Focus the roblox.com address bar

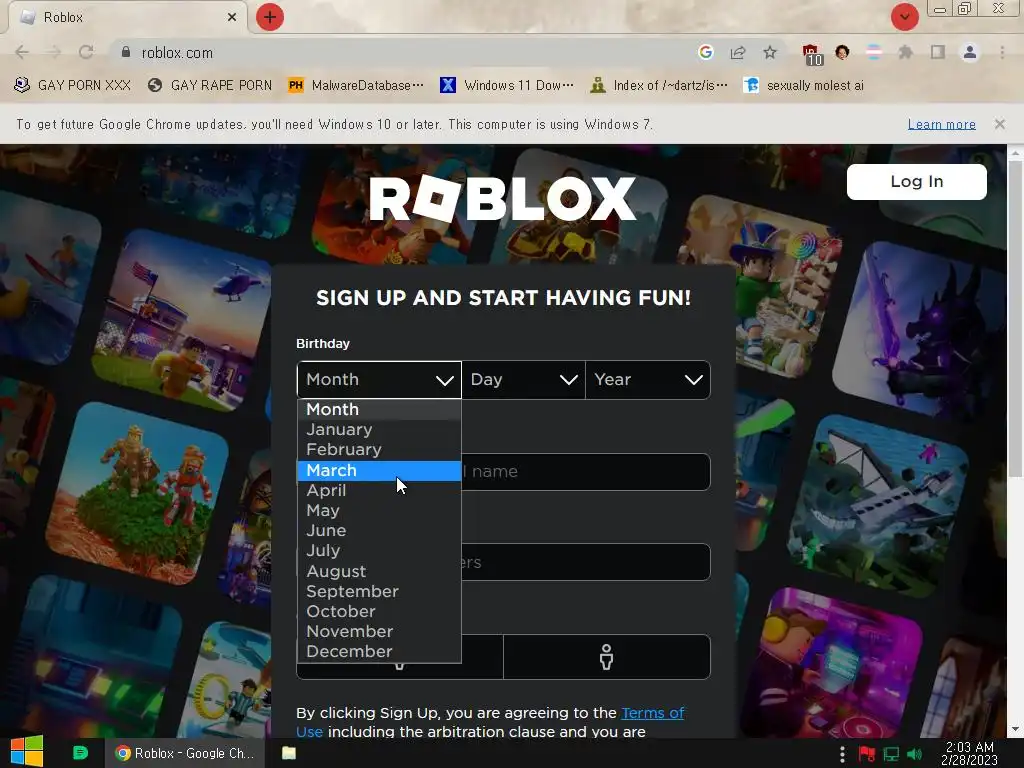coord(405,52)
